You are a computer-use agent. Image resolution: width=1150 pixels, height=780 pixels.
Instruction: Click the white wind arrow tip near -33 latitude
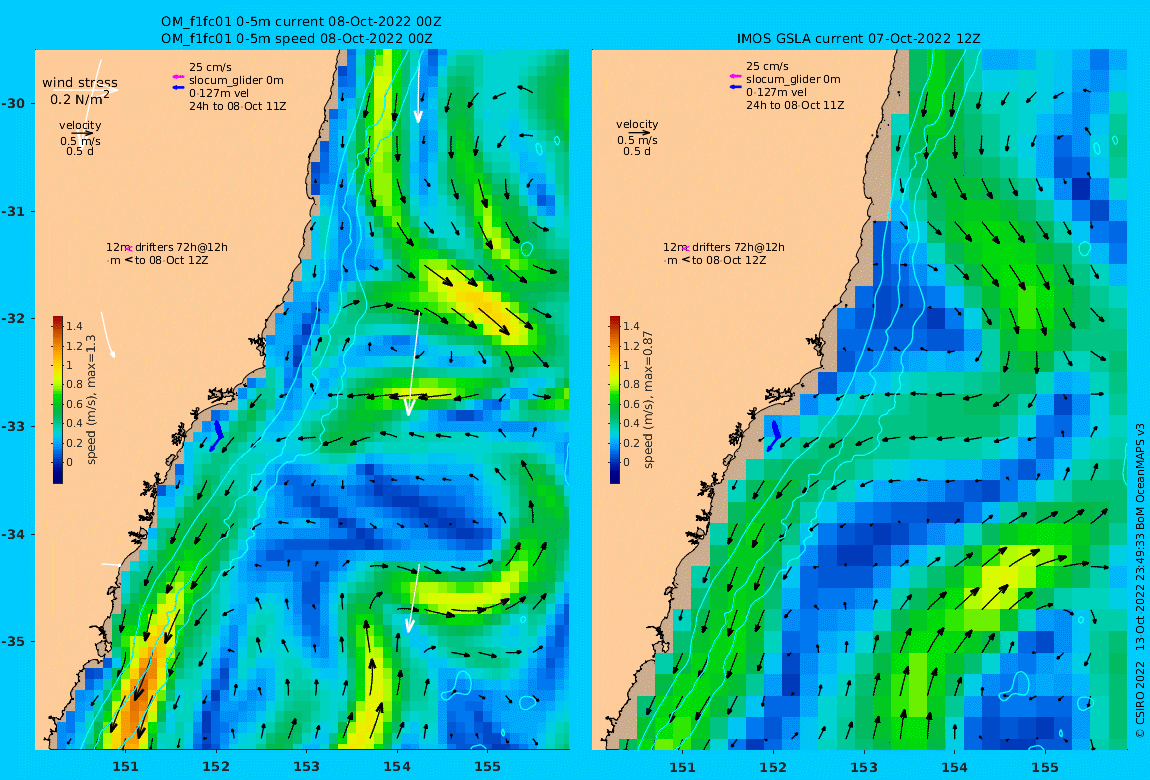tap(410, 408)
